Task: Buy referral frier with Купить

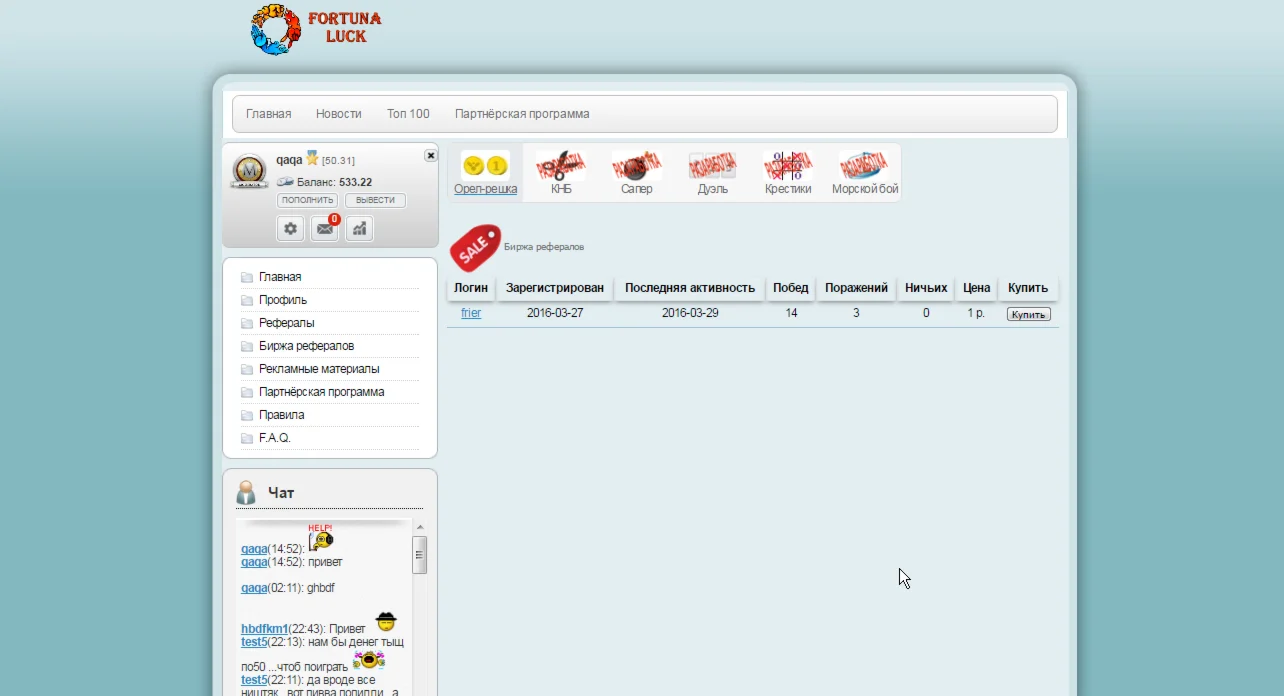Action: (x=1028, y=314)
